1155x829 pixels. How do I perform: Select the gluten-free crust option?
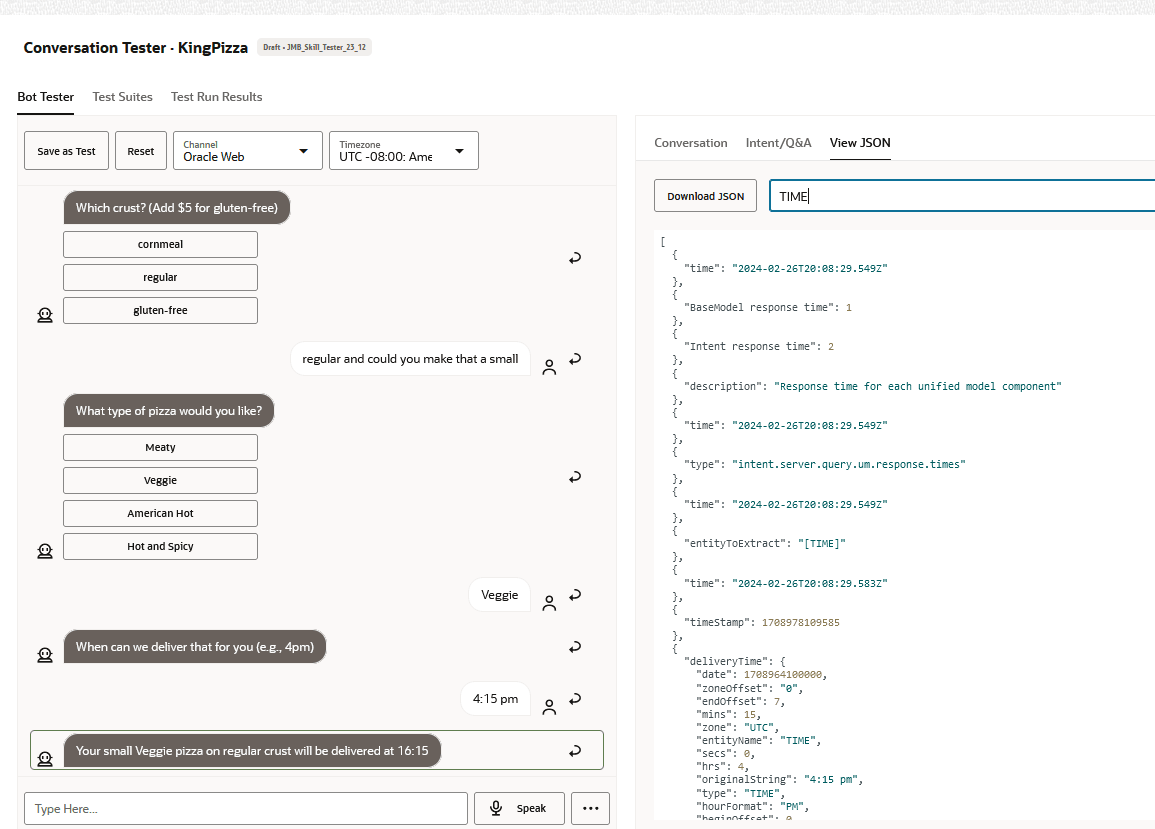[x=160, y=310]
